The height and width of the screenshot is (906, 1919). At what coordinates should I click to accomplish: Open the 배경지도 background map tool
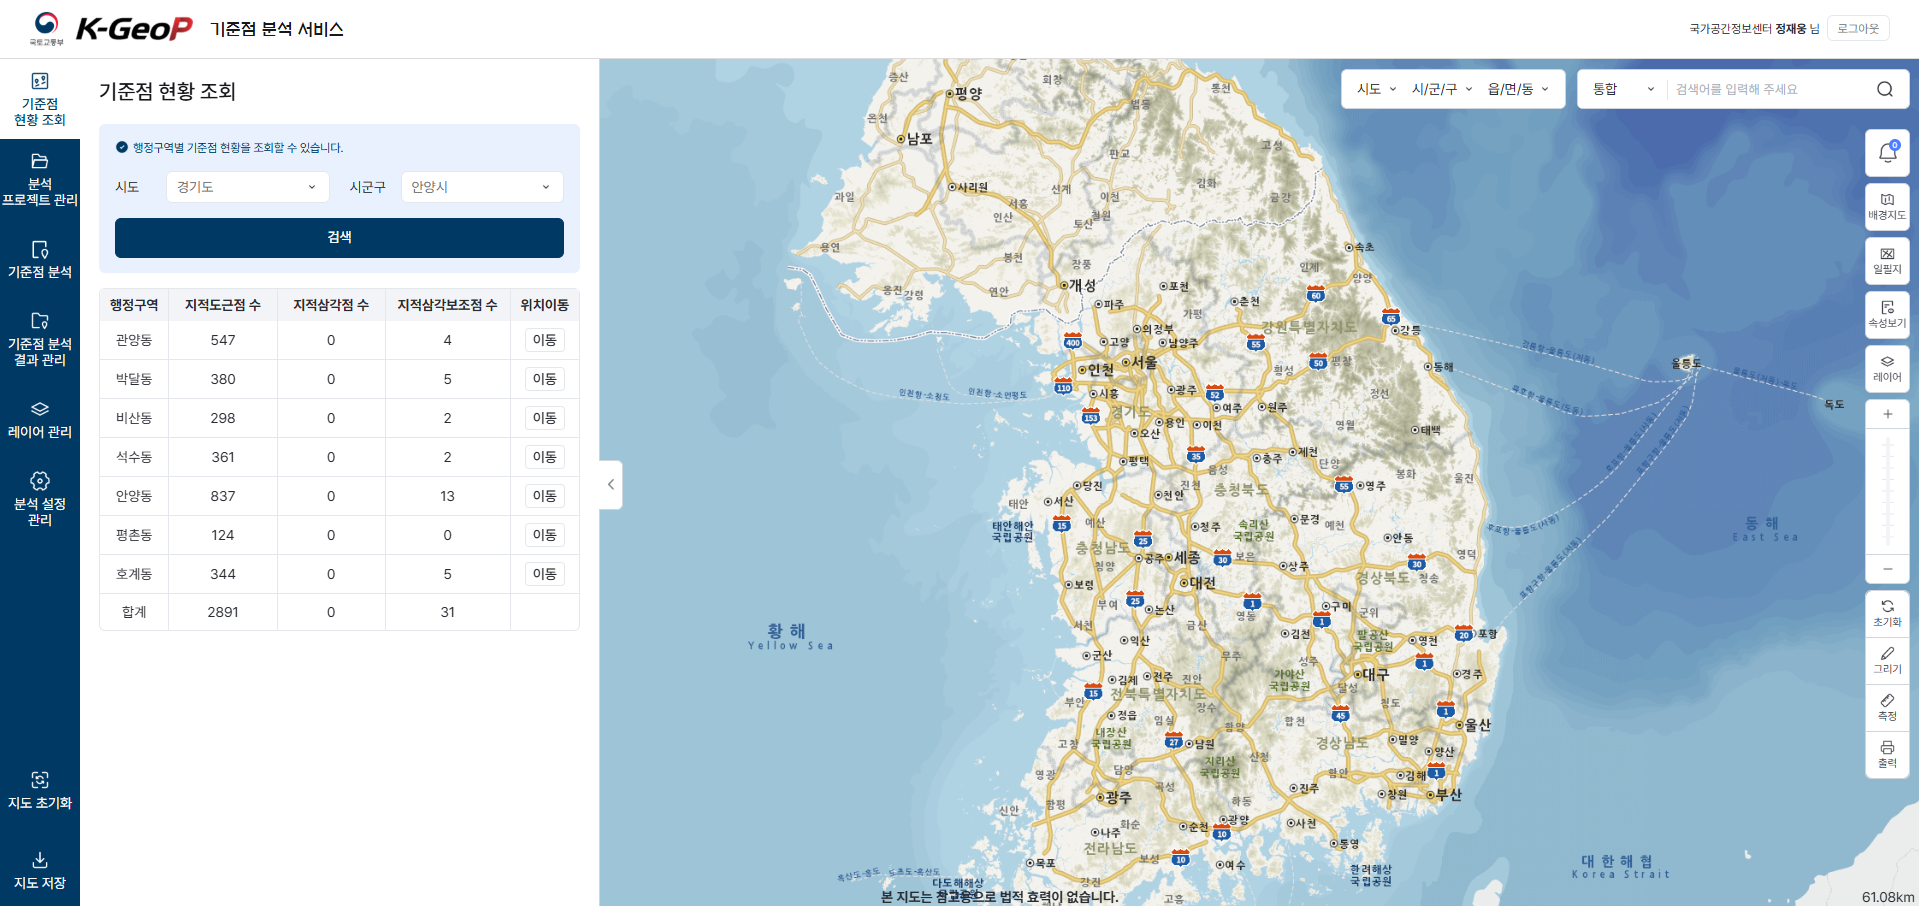[1887, 207]
